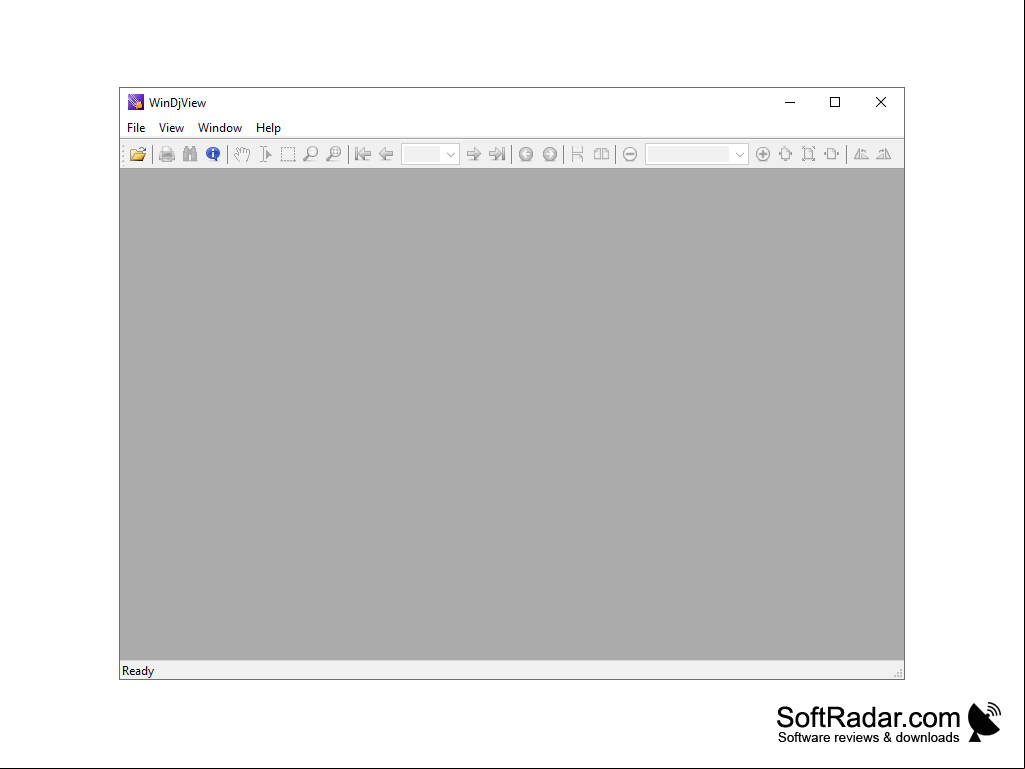The image size is (1025, 769).
Task: Click the Print toolbar icon
Action: coord(167,154)
